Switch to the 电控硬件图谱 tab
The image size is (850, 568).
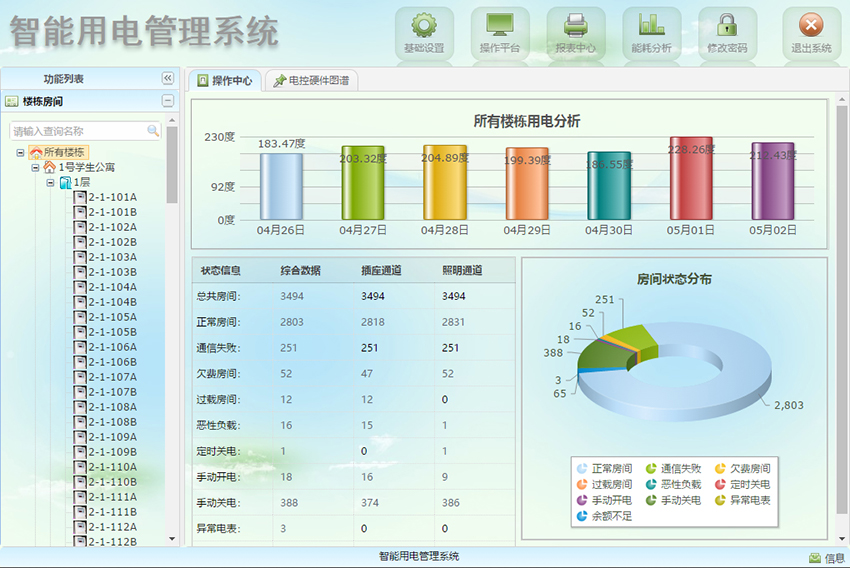pos(312,81)
